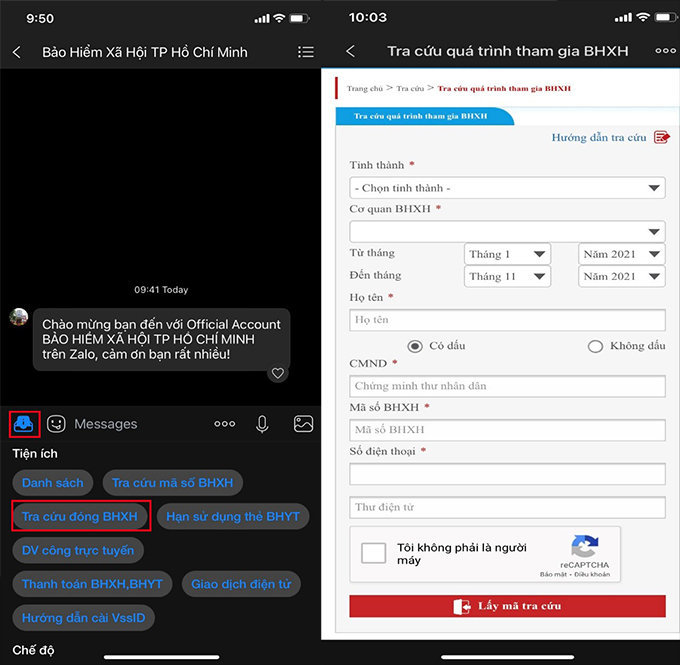Open the Từ tháng Tháng 1 dropdown

(507, 254)
